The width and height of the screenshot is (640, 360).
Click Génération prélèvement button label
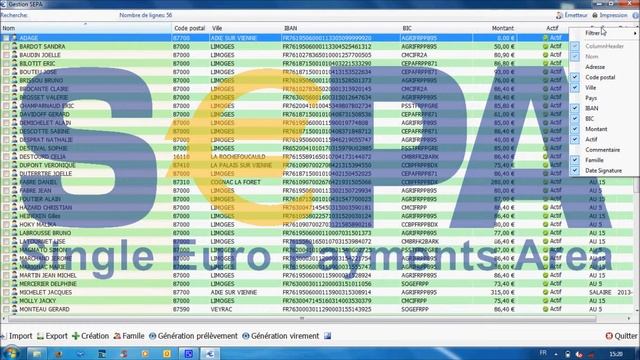tap(198, 336)
